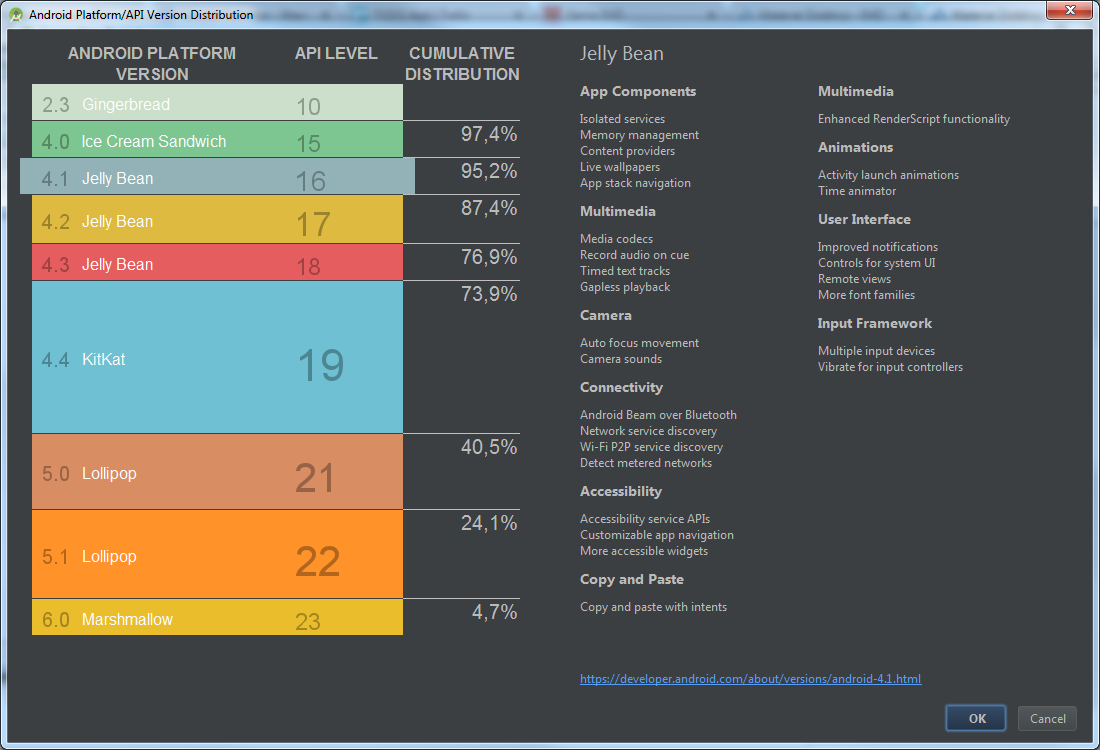Click the 95,2% cumulative distribution value

coord(488,171)
